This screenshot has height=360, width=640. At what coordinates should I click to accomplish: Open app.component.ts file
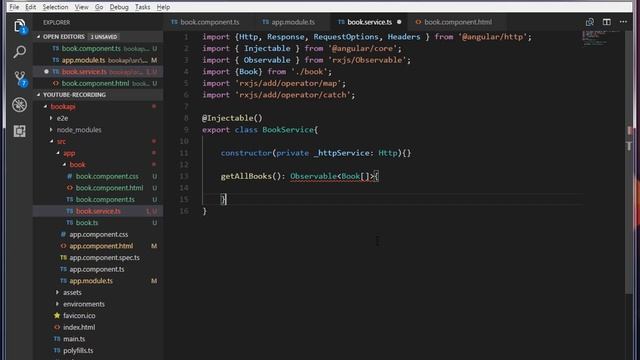(98, 269)
